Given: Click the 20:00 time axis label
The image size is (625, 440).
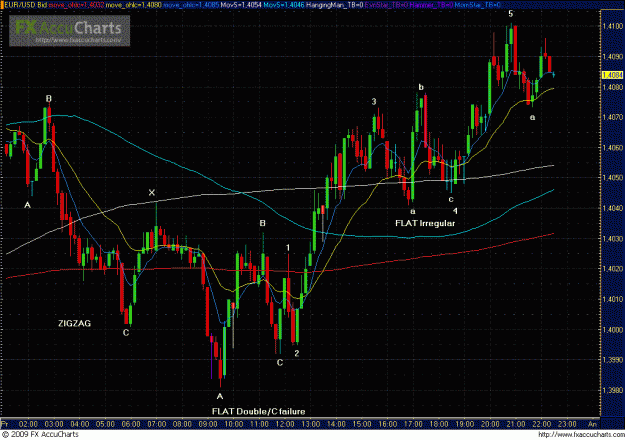Looking at the screenshot, I should [490, 424].
